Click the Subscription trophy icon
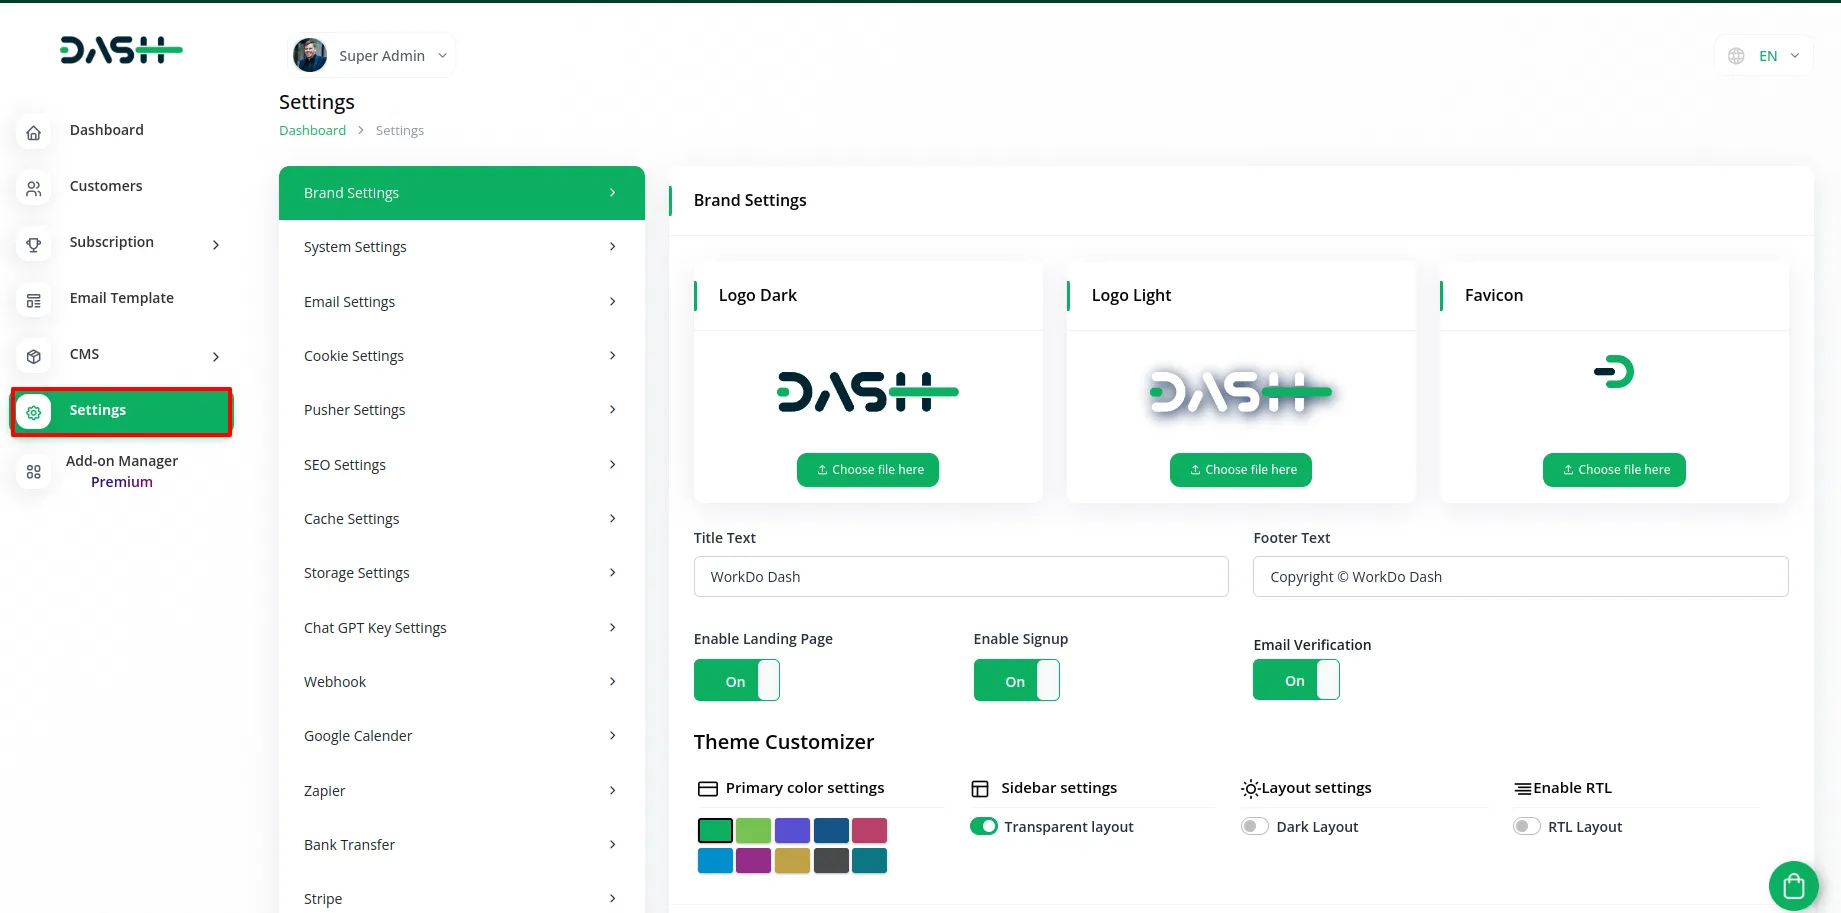Viewport: 1841px width, 913px height. point(34,244)
